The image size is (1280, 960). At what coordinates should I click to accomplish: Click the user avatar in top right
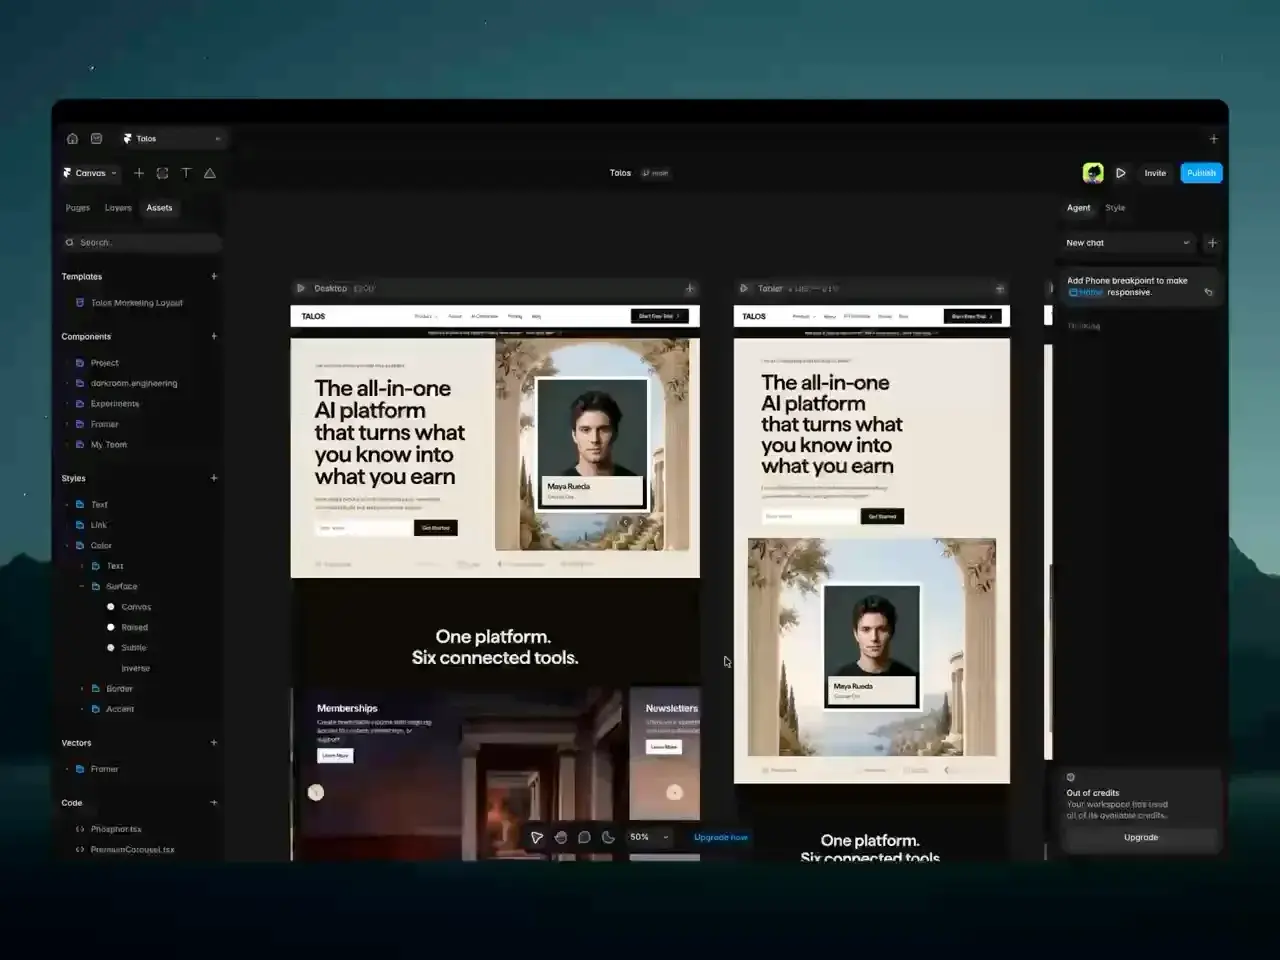point(1093,173)
